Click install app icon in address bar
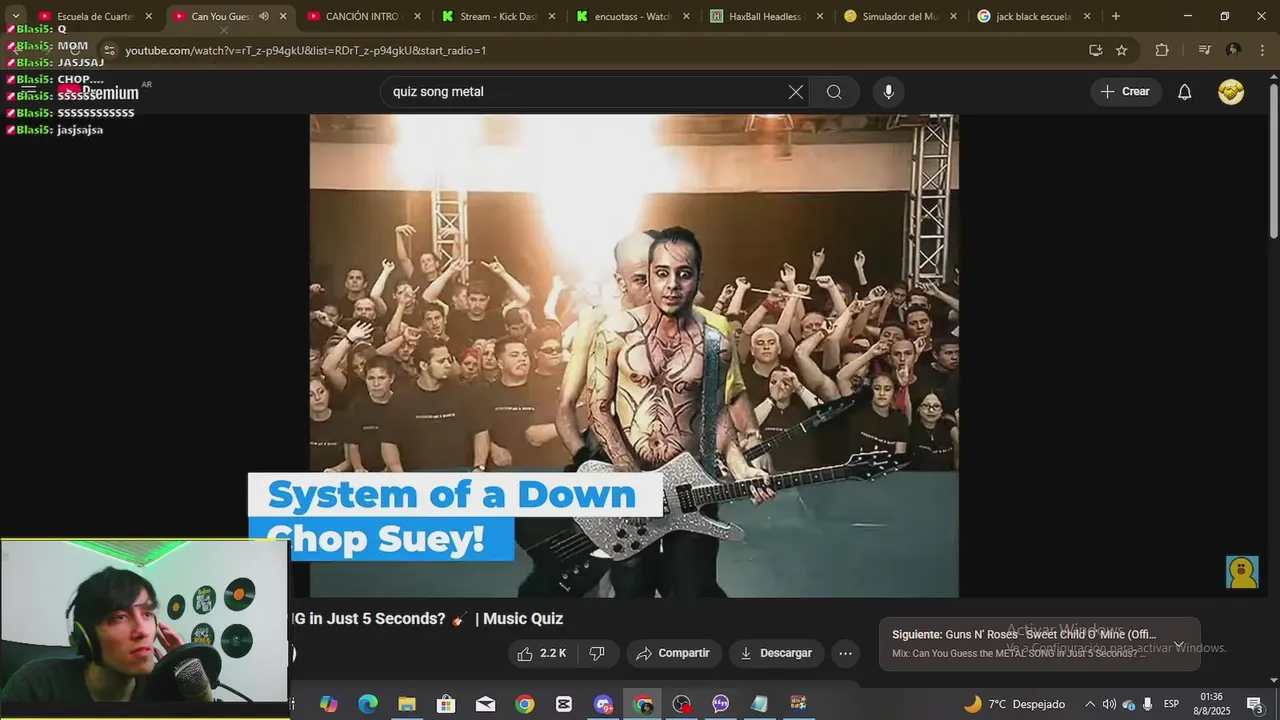The width and height of the screenshot is (1280, 720). [1095, 50]
